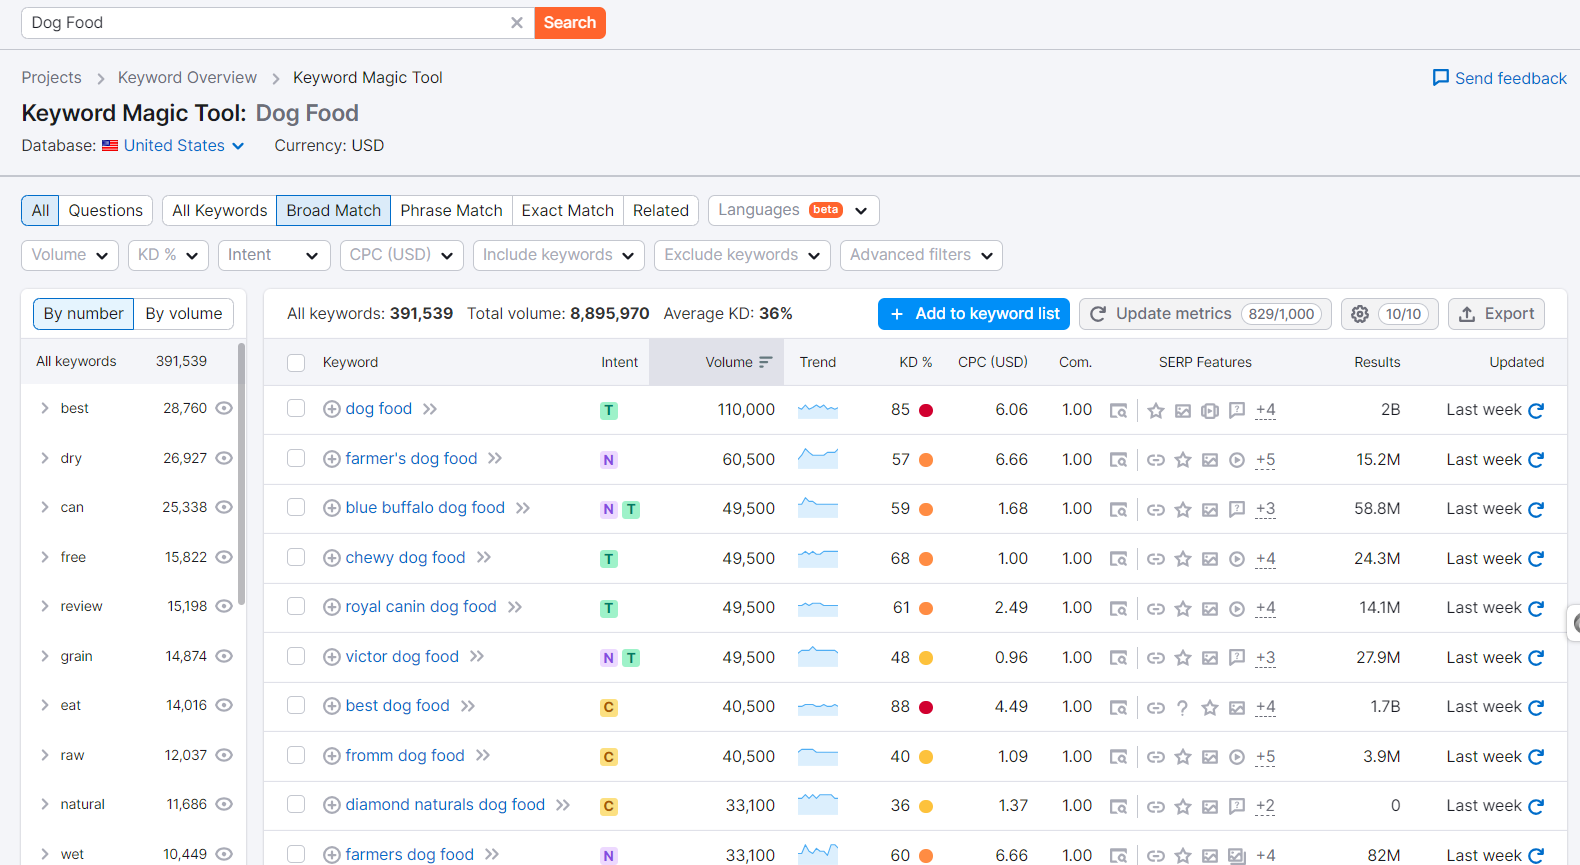
Task: Check the royal canin dog food checkbox
Action: [x=296, y=606]
